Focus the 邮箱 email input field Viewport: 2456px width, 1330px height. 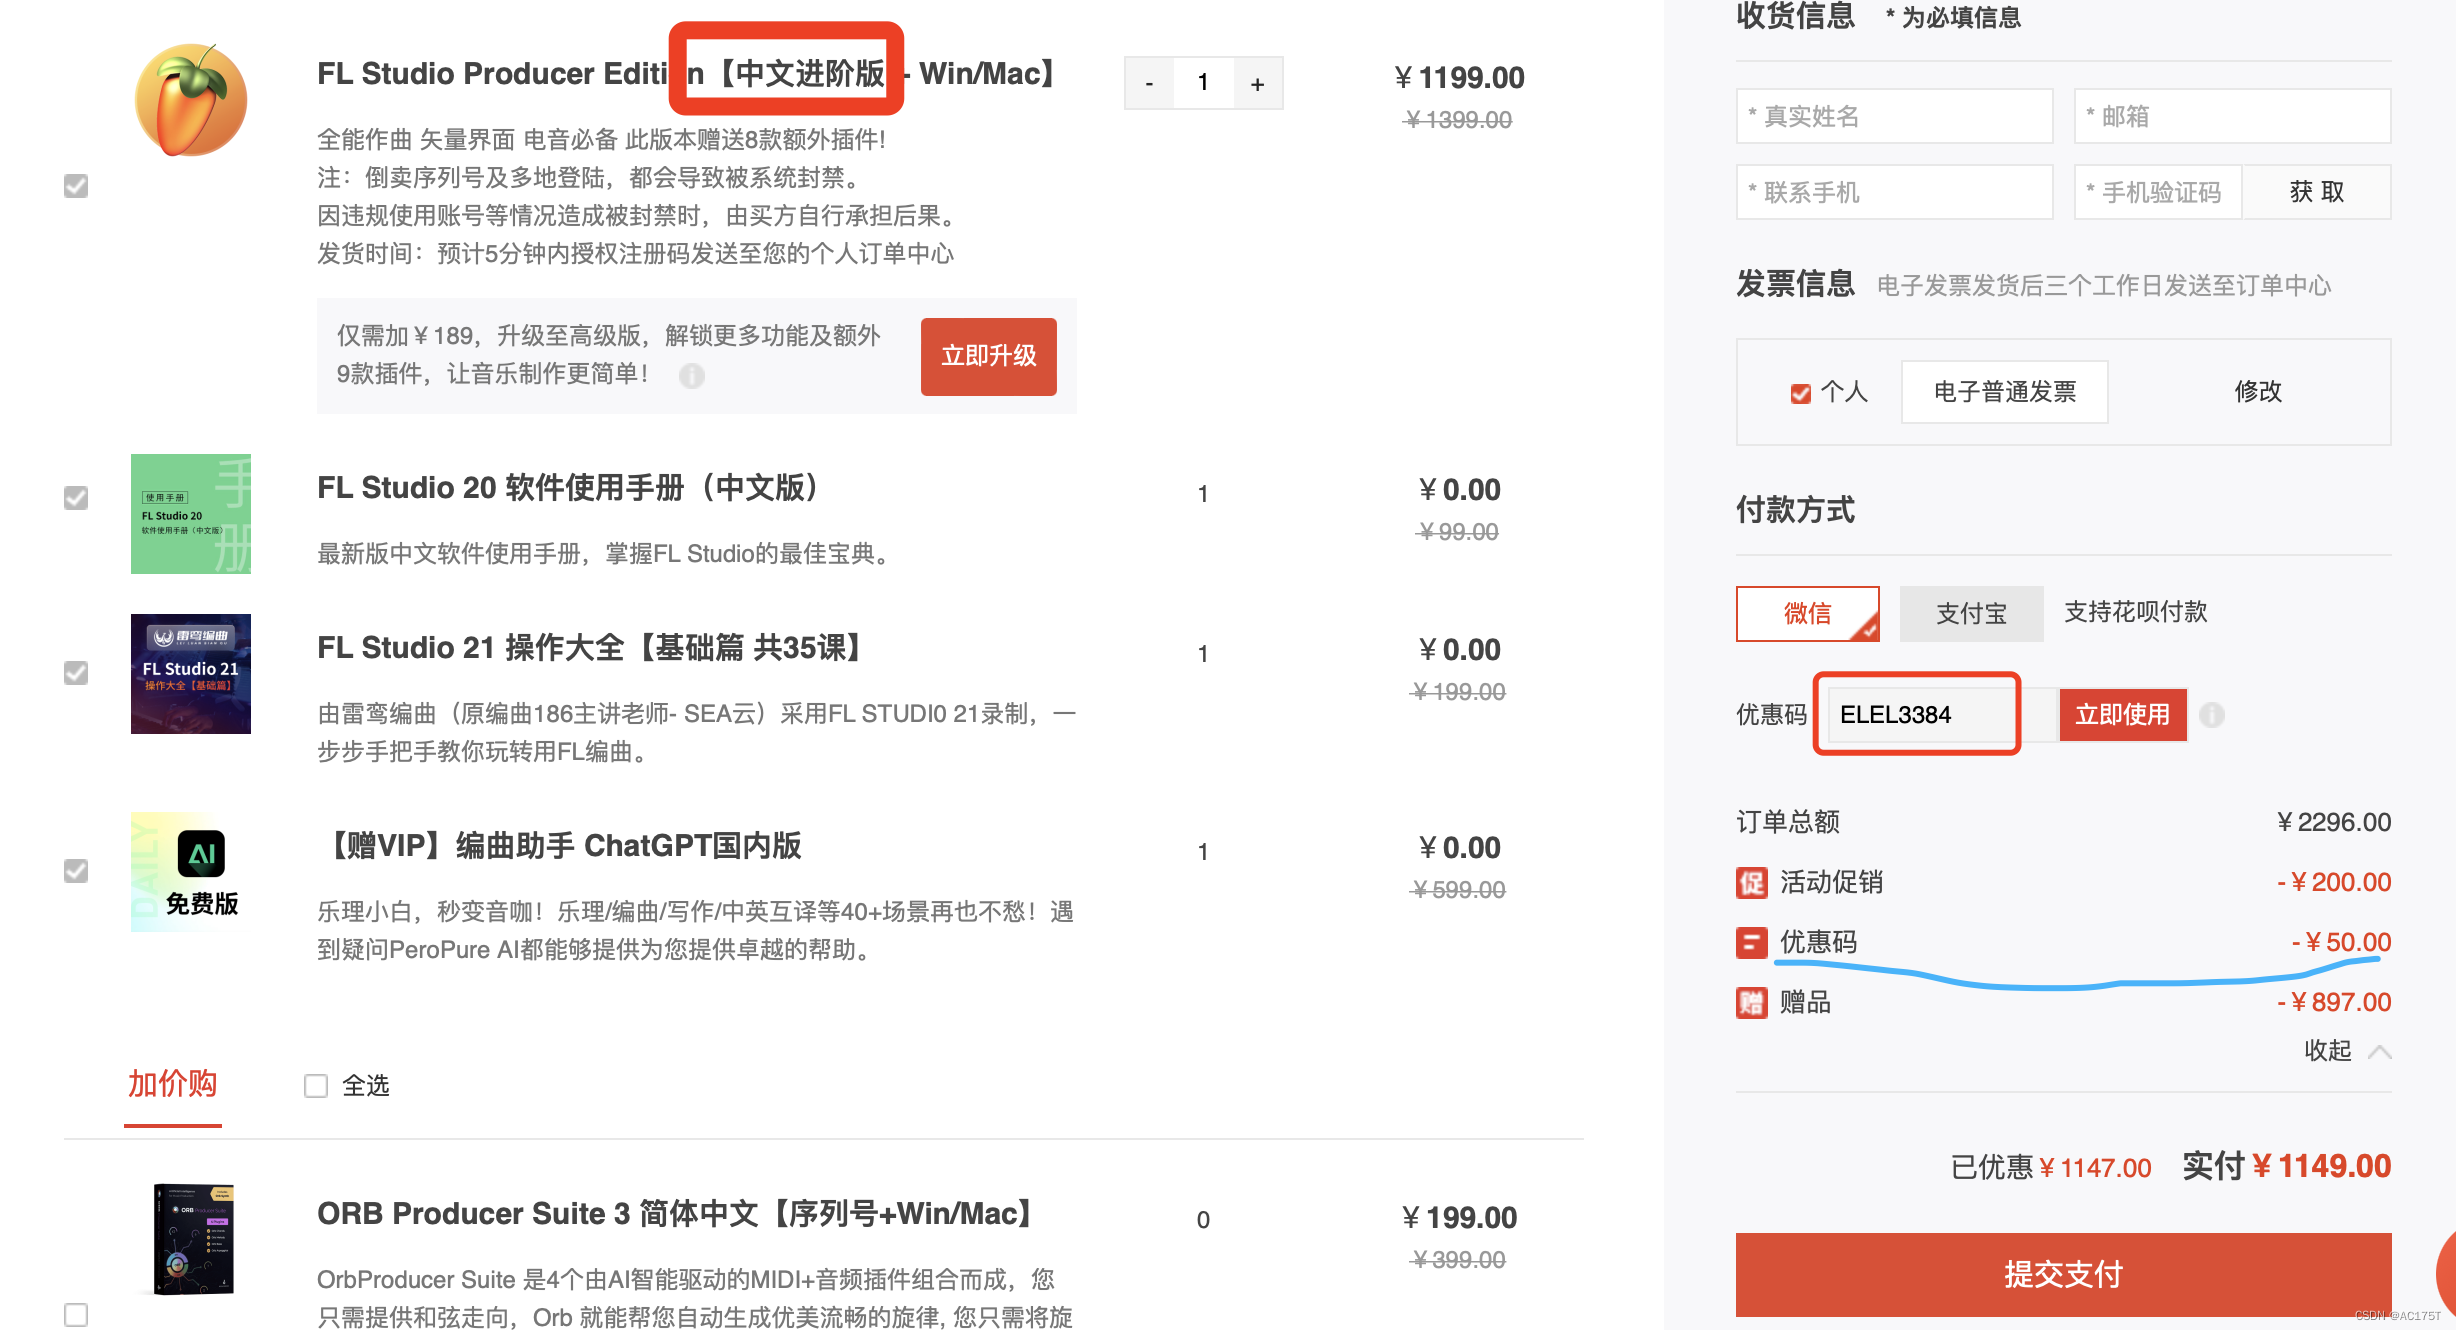coord(2232,116)
